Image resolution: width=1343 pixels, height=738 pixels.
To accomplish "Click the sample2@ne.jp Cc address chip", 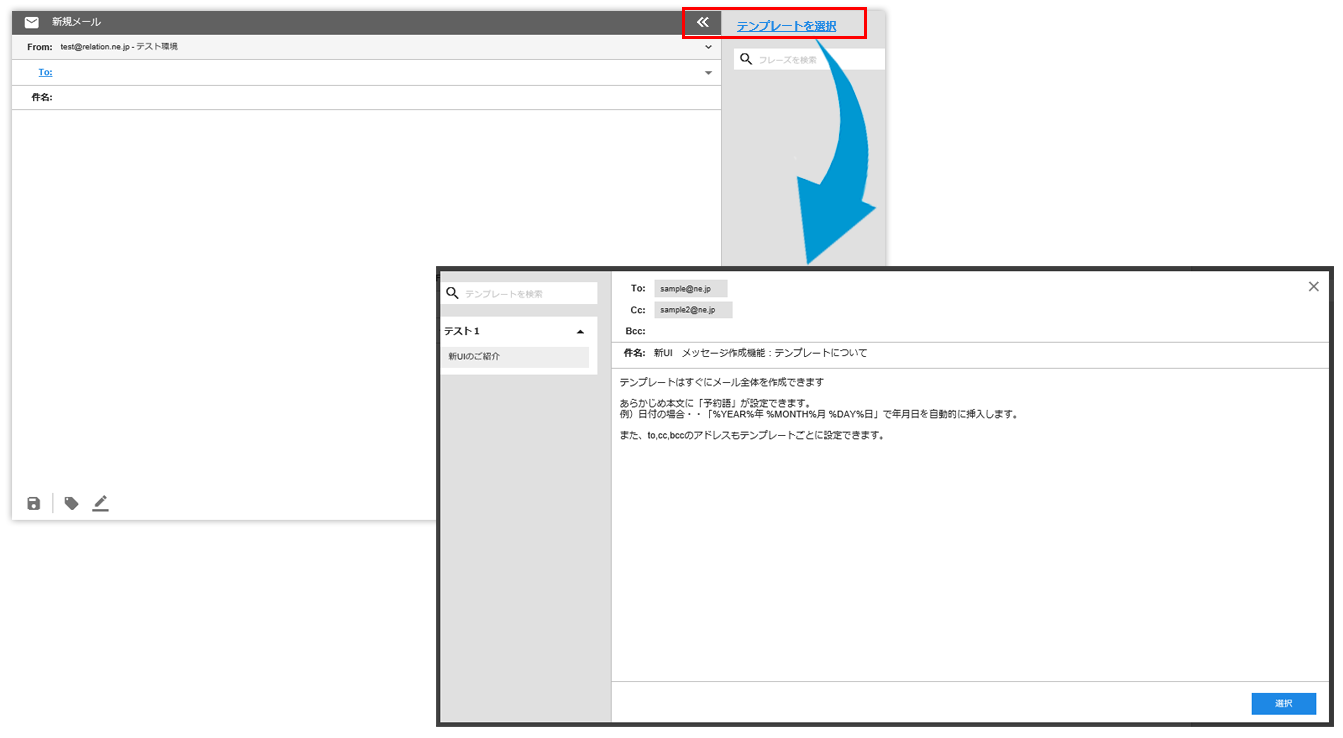I will click(693, 310).
